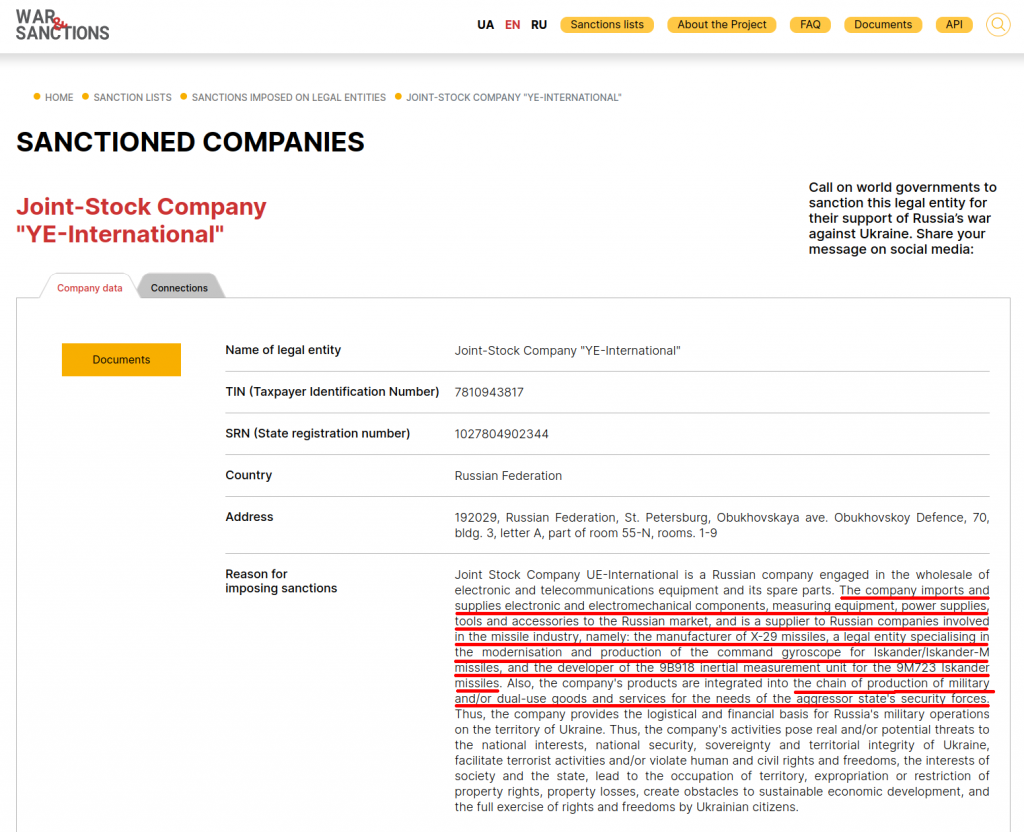Switch language to RU
This screenshot has height=832, width=1024.
tap(539, 25)
